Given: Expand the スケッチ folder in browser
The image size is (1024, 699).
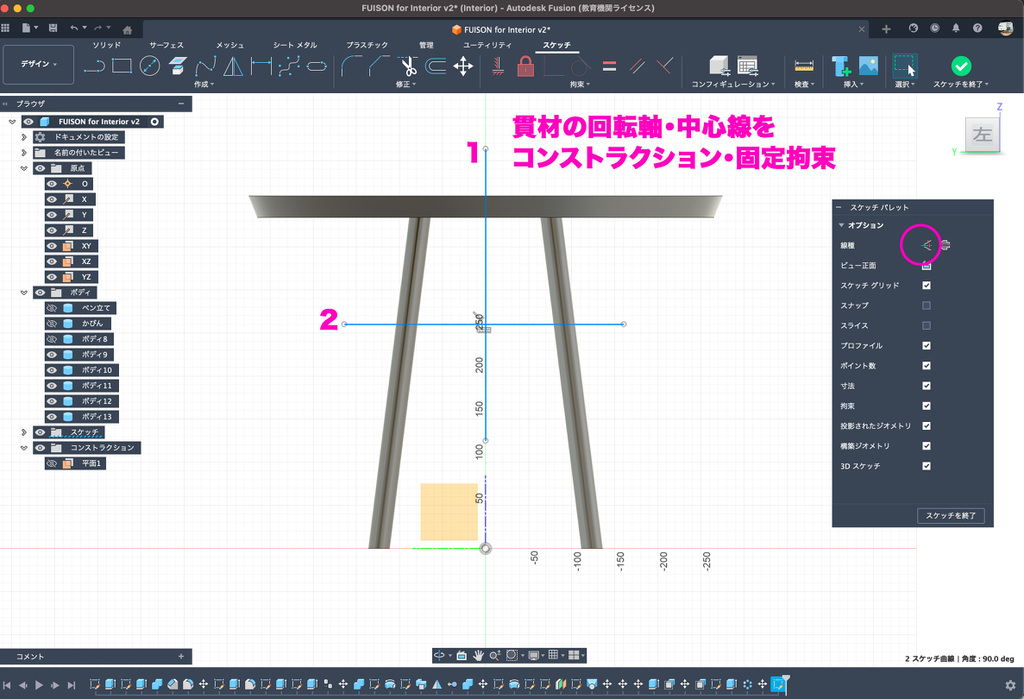Looking at the screenshot, I should 25,432.
